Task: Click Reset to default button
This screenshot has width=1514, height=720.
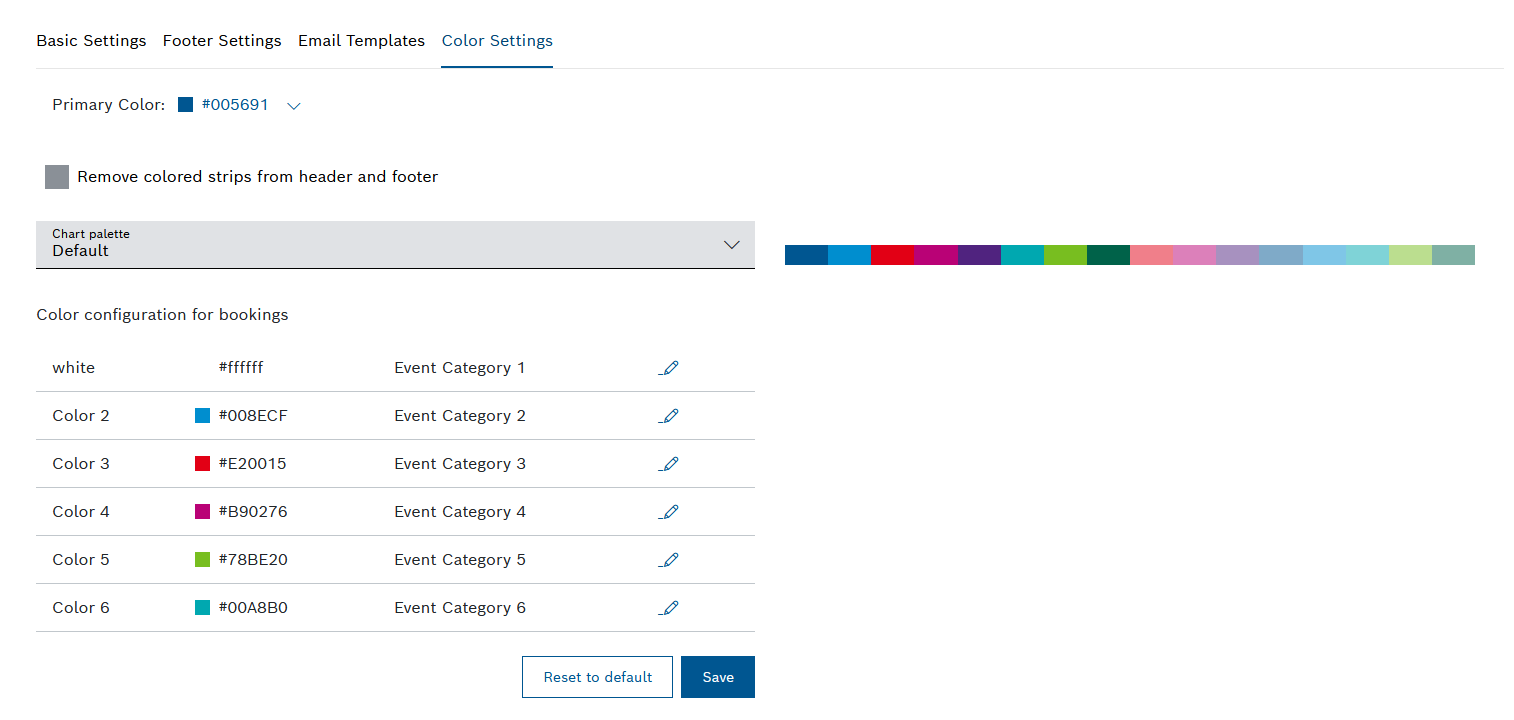Action: point(597,677)
